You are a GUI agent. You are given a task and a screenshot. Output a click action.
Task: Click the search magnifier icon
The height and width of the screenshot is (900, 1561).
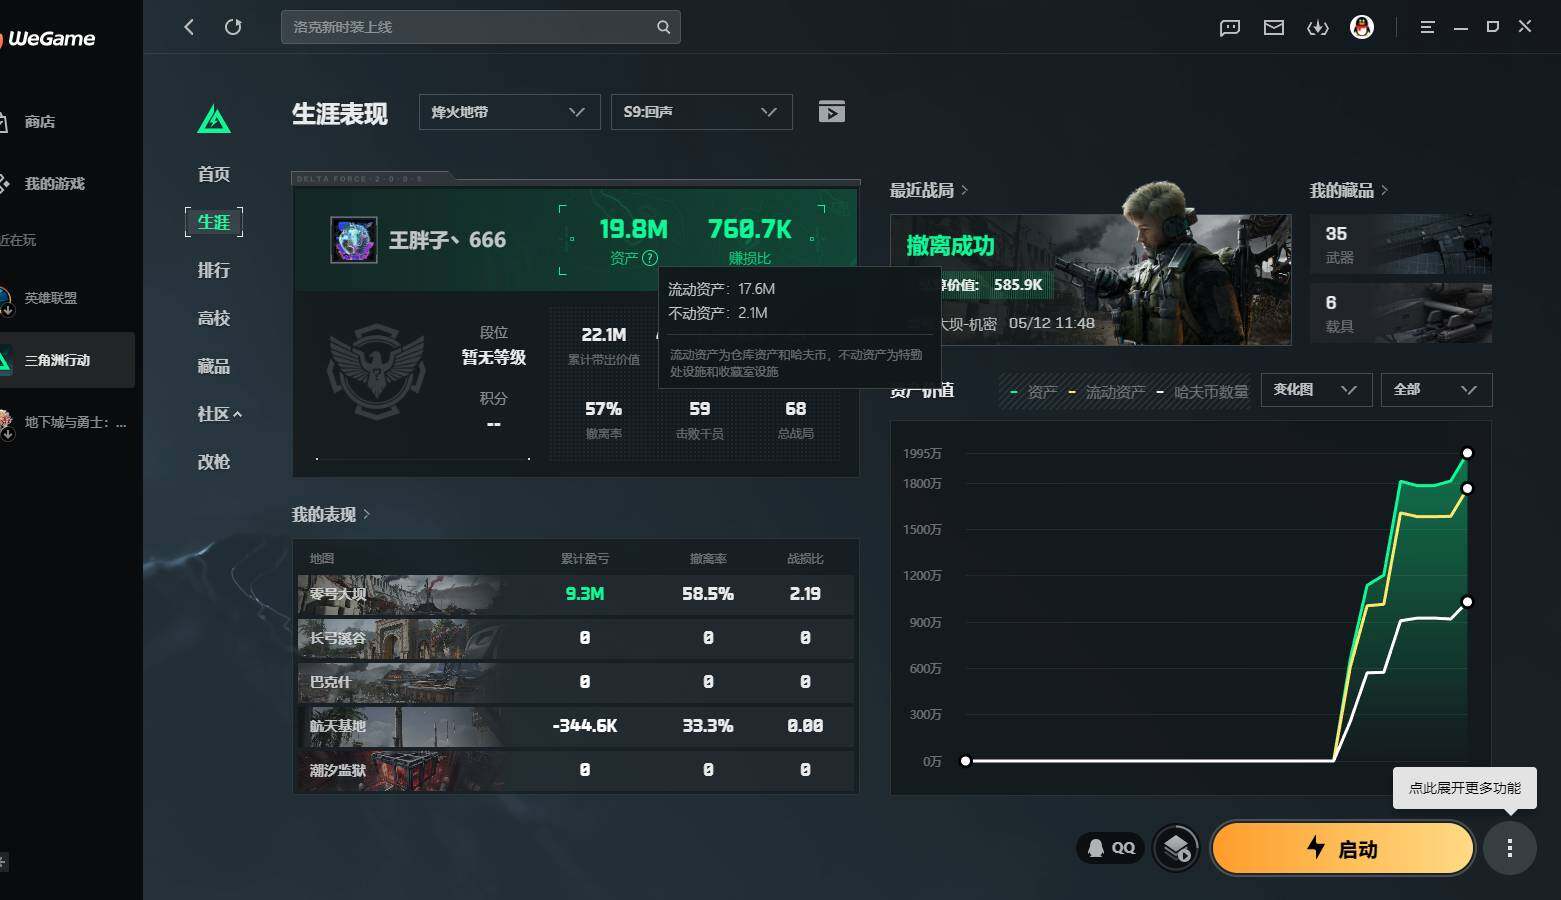(x=663, y=27)
